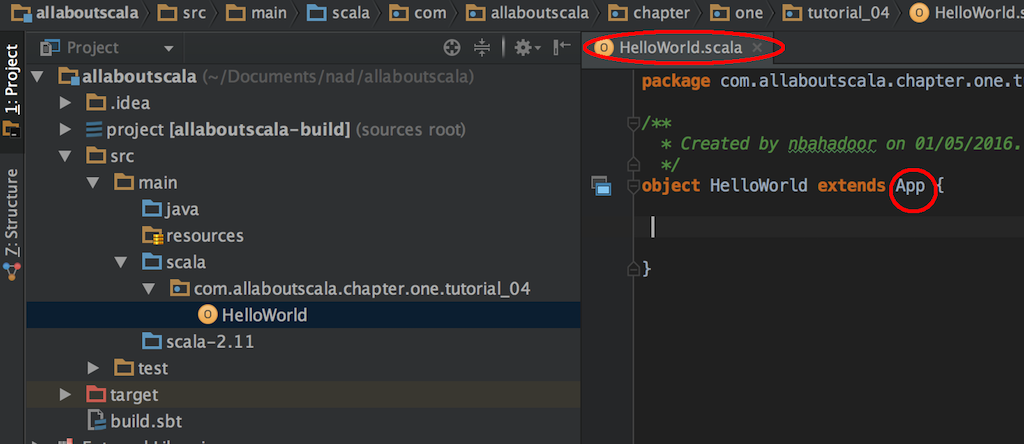This screenshot has height=444, width=1024.
Task: Collapse the scala source folder arrow
Action: click(x=121, y=262)
